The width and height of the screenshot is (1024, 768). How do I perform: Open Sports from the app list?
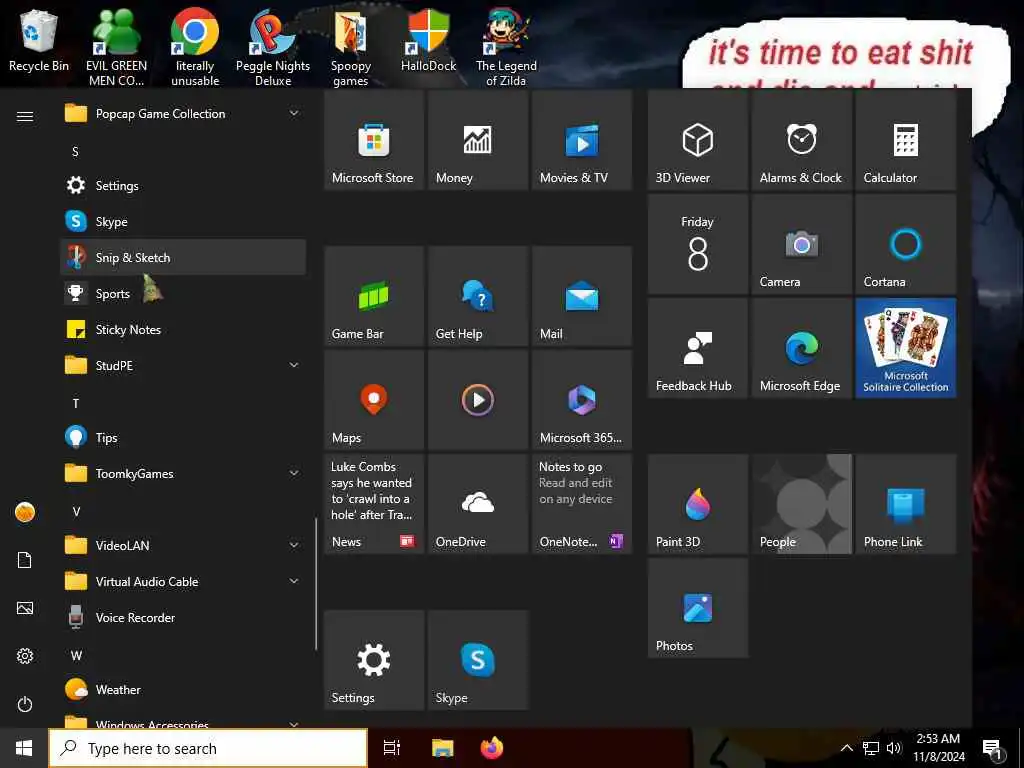pos(183,294)
